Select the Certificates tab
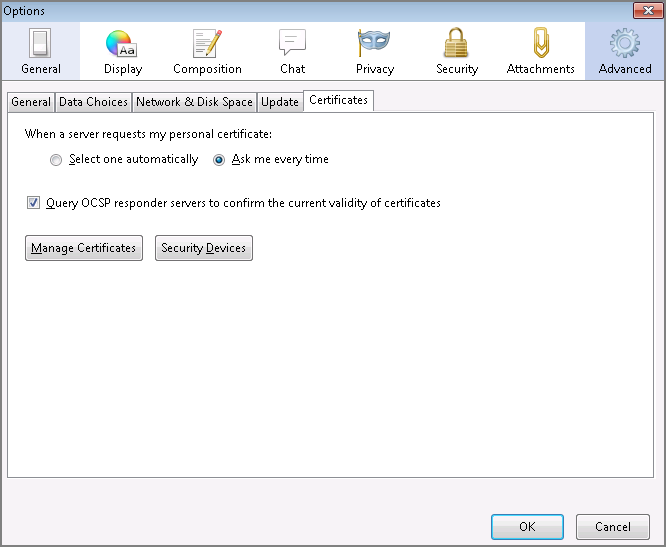 click(x=339, y=101)
